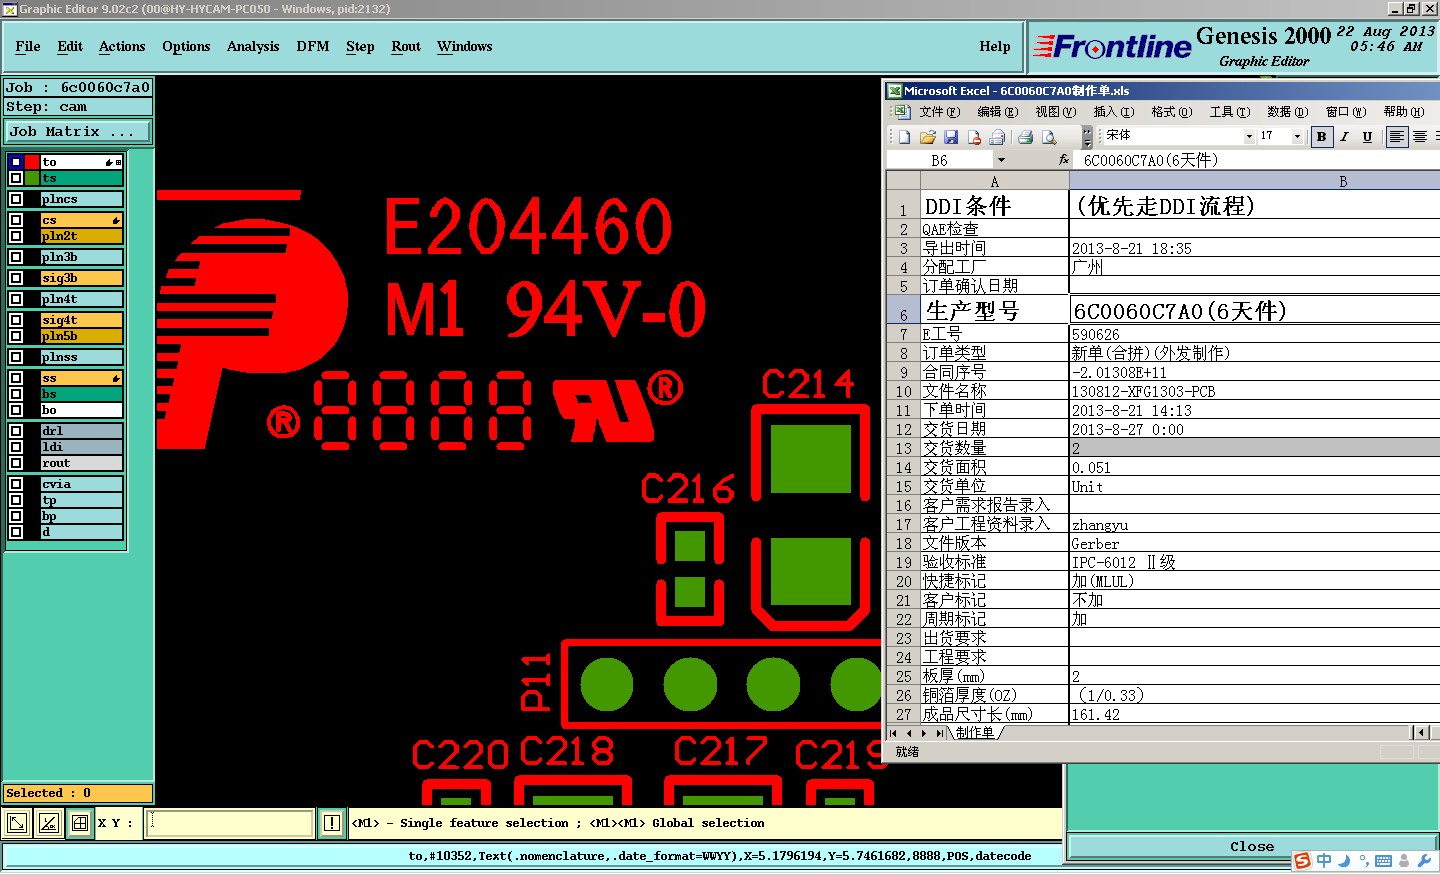Click the E-mail icon in Excel toolbar
The image size is (1440, 876).
point(997,137)
